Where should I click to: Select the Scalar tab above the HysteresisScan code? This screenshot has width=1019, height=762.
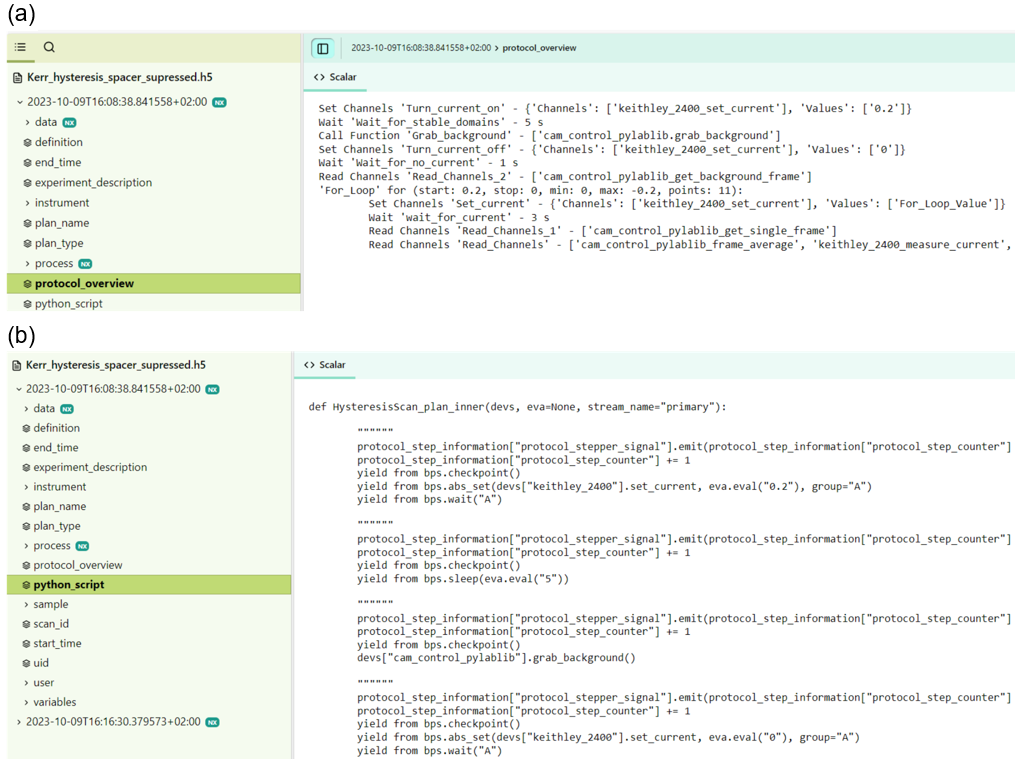coord(325,365)
